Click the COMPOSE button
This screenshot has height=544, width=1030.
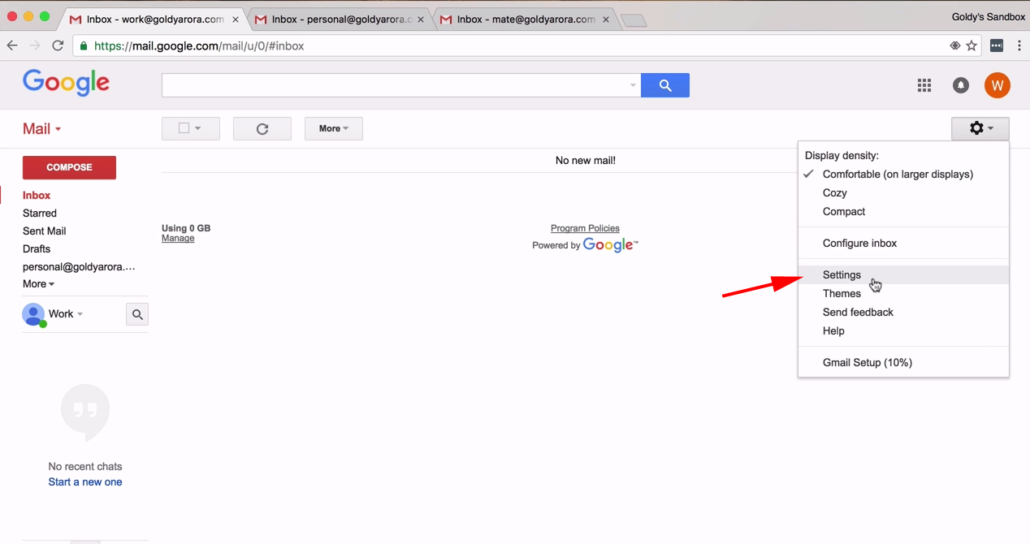tap(69, 168)
